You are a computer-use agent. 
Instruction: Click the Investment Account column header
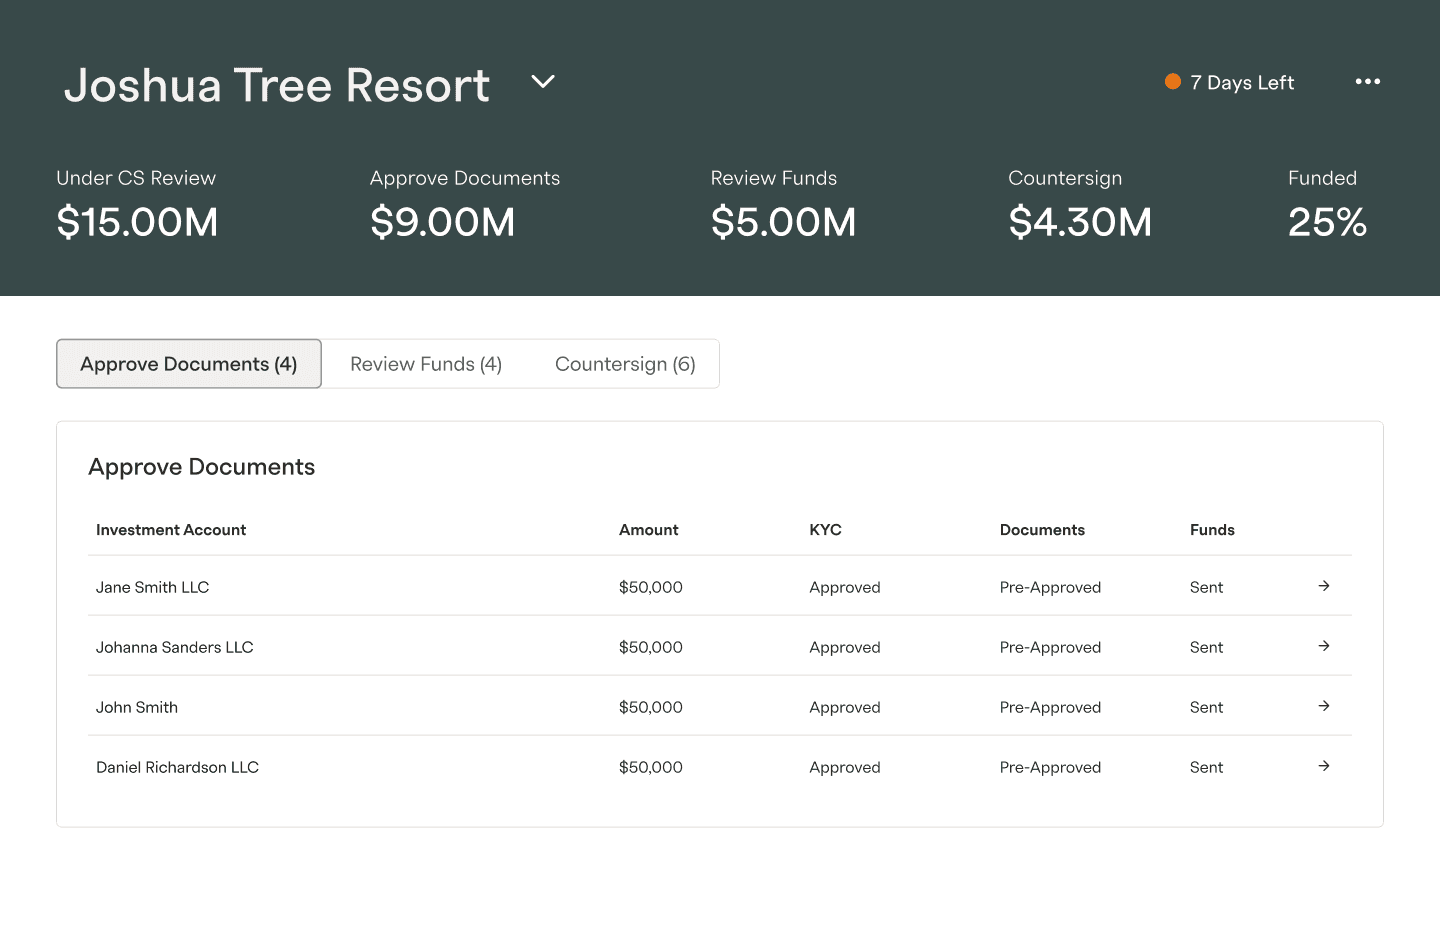coord(171,530)
